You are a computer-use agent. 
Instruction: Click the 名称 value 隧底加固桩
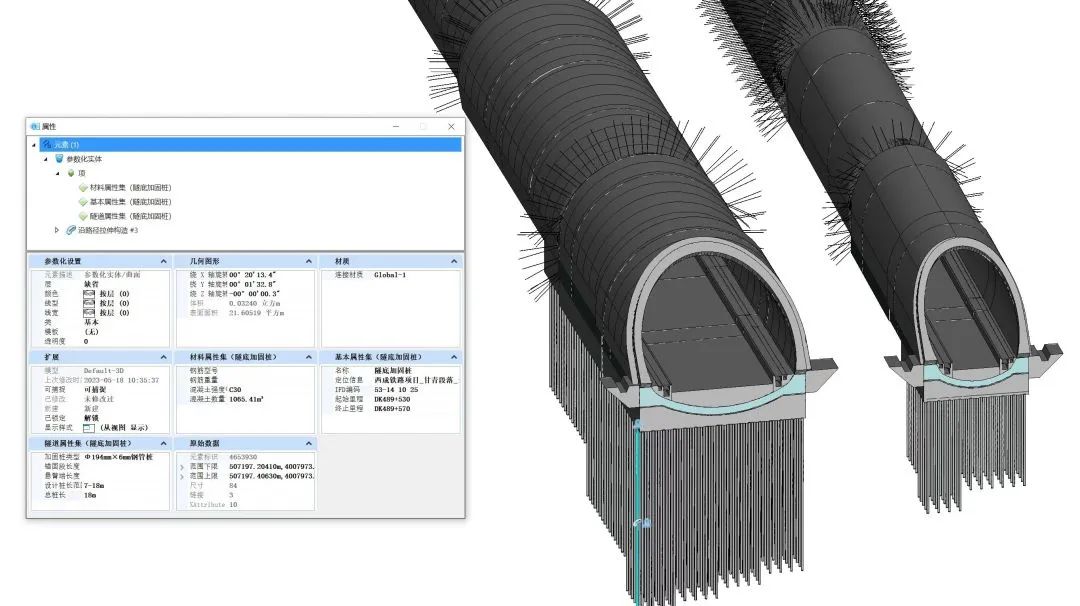pos(393,370)
